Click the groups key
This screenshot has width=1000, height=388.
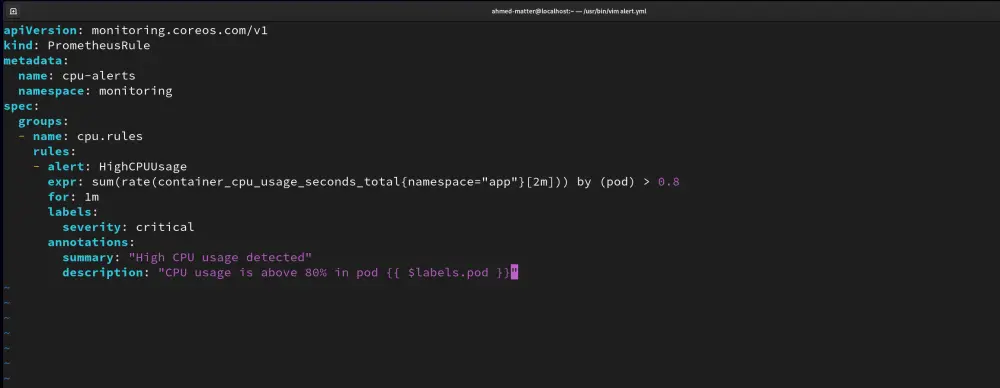point(40,121)
